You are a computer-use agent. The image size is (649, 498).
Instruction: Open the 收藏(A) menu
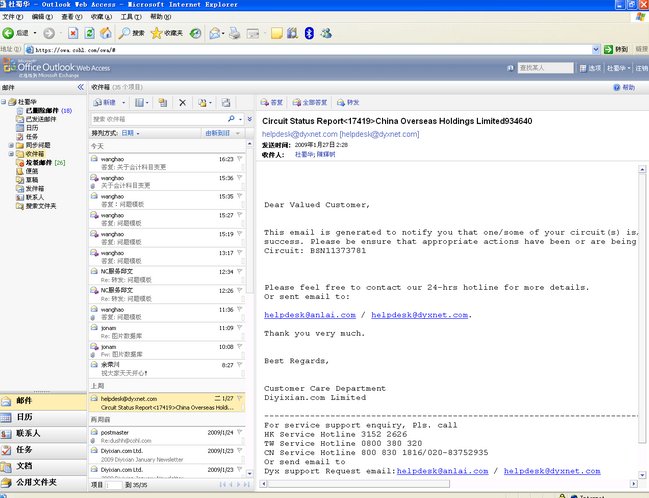pos(101,17)
